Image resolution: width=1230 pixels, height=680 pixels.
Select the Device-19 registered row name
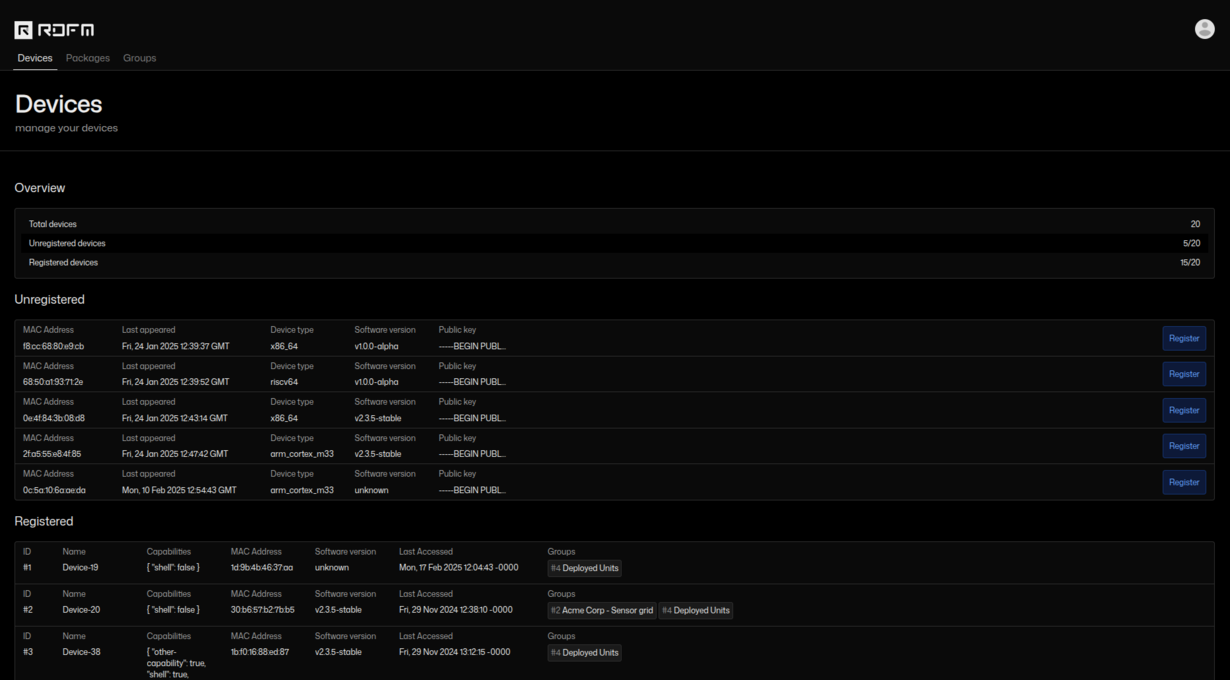coord(80,568)
